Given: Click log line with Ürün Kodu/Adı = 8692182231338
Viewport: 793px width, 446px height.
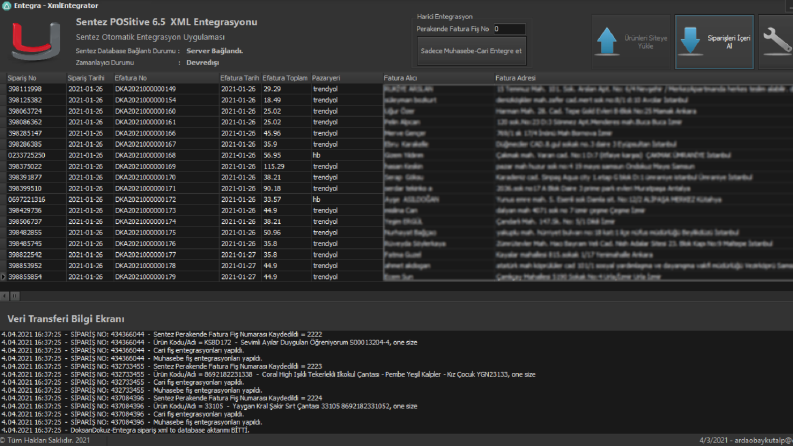Looking at the screenshot, I should point(268,374).
